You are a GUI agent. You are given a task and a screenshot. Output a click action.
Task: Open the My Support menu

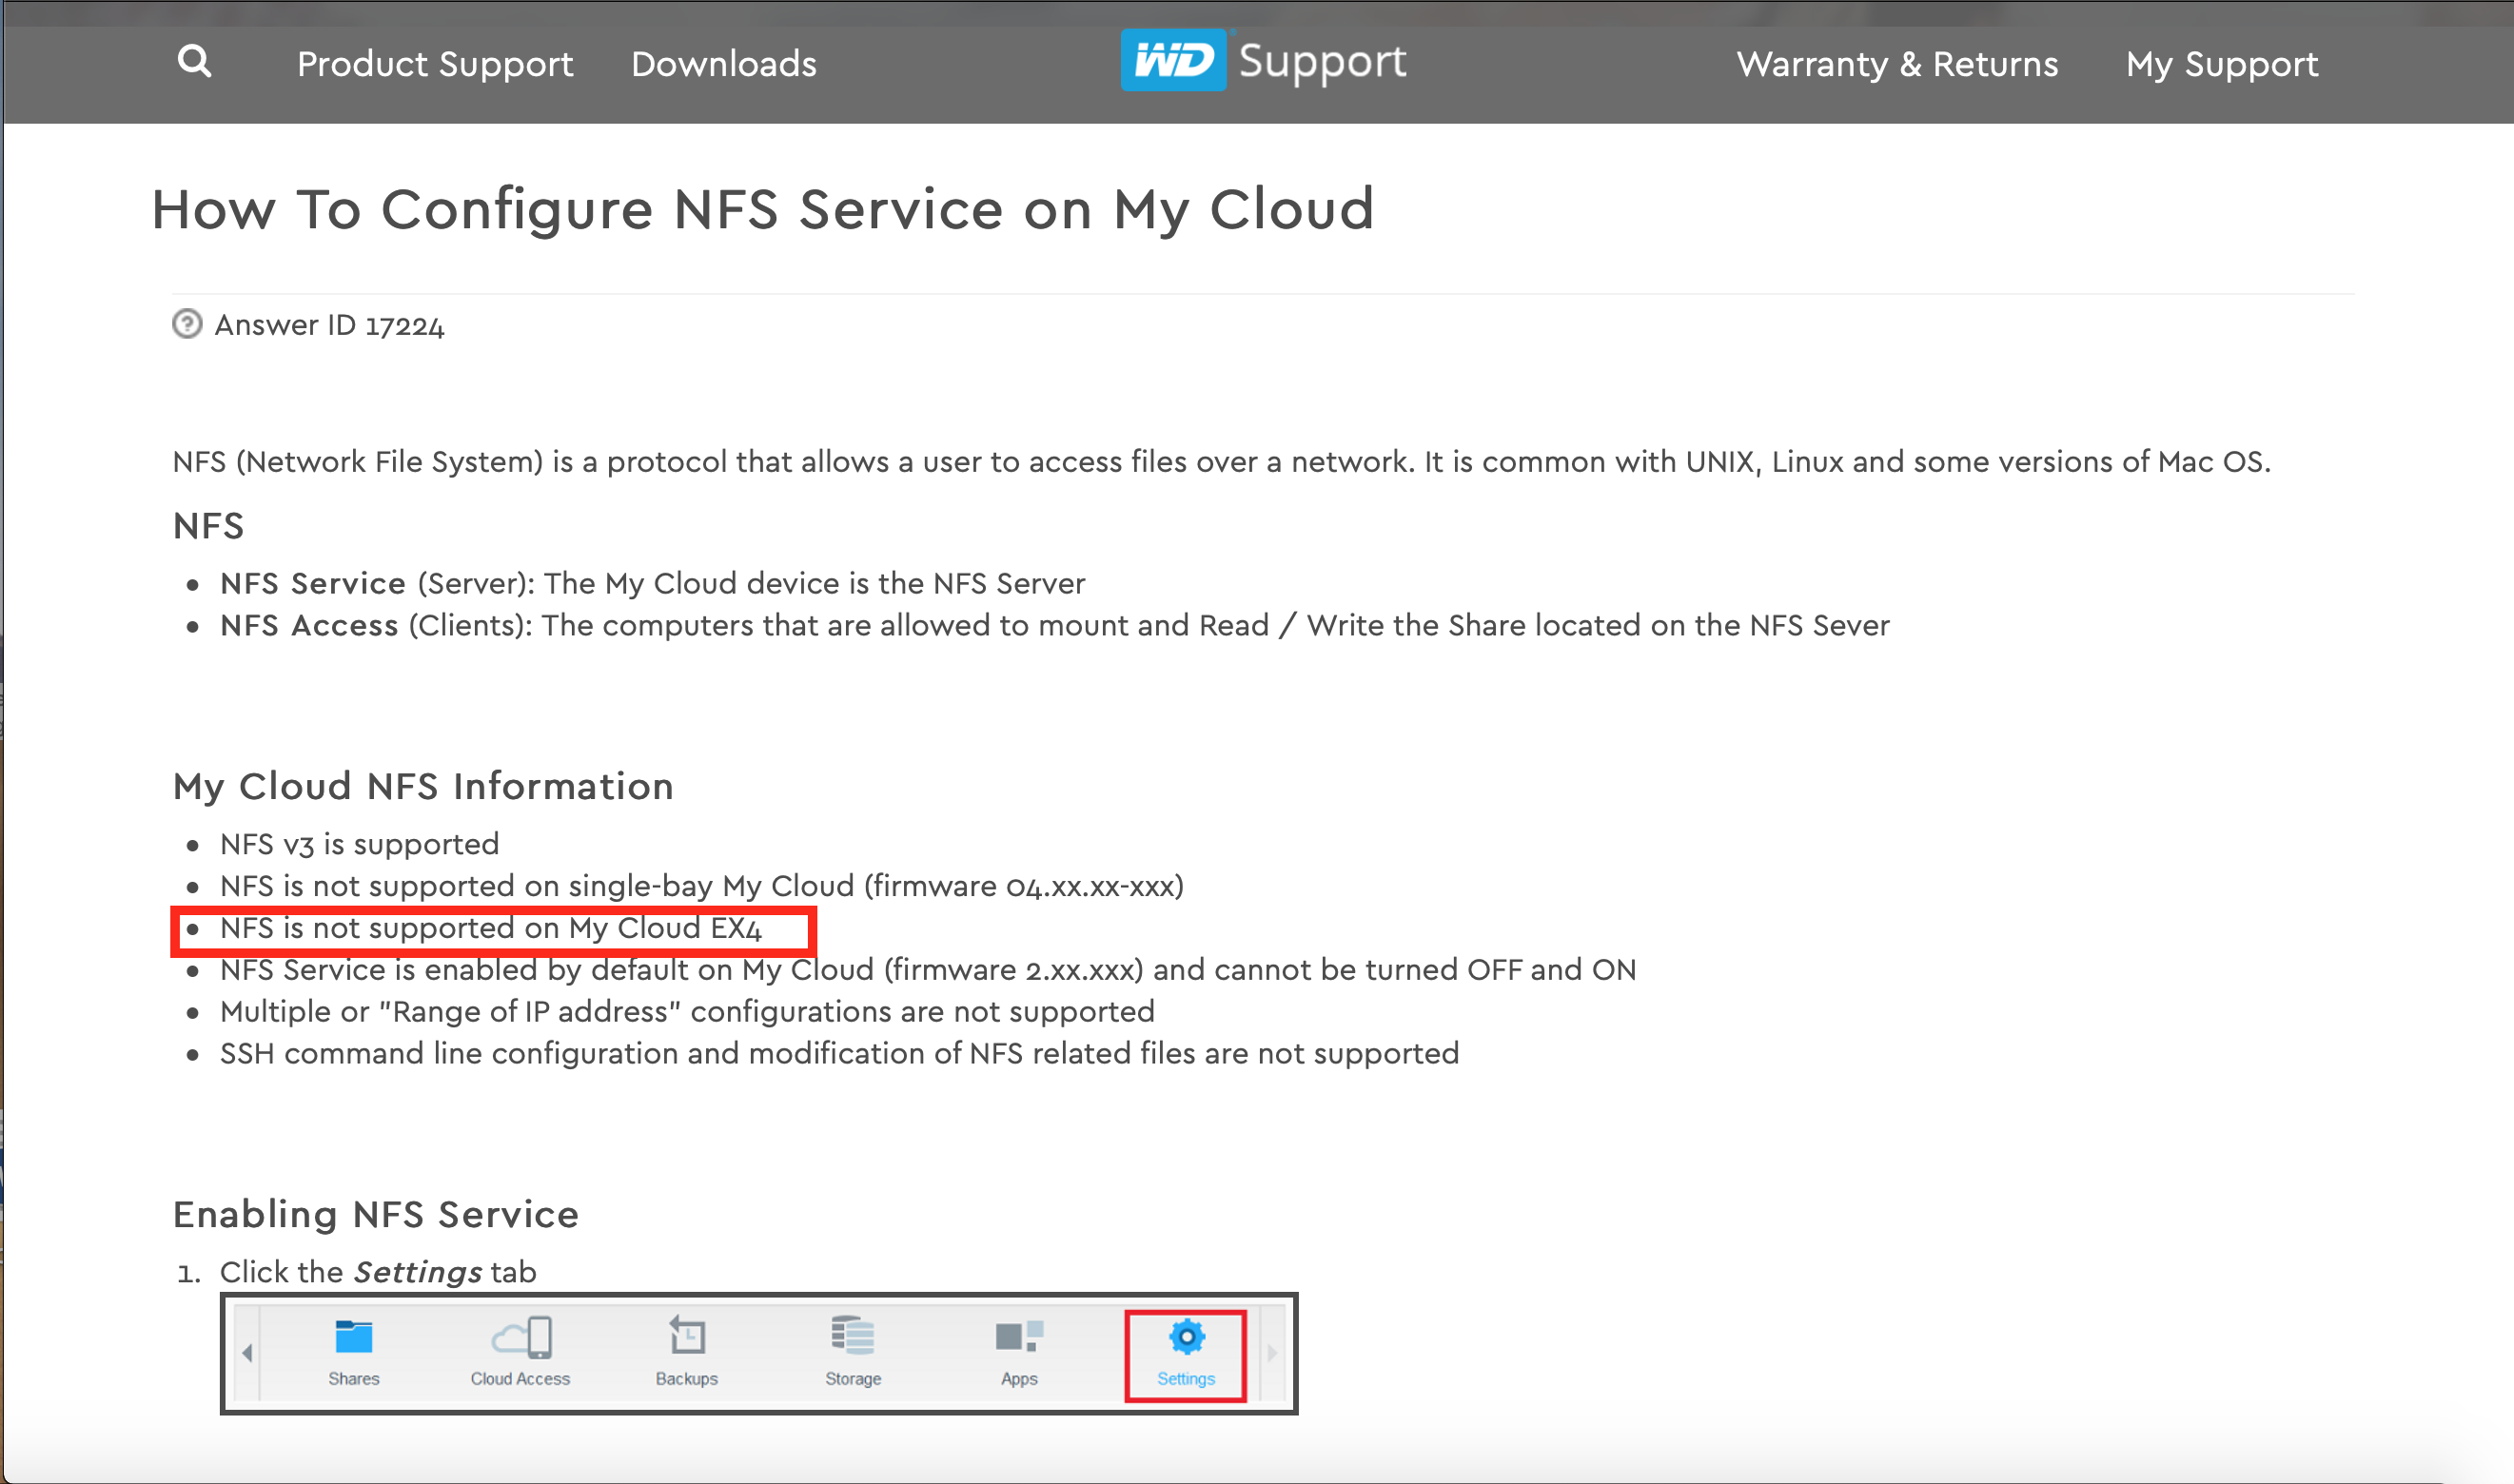[2222, 64]
